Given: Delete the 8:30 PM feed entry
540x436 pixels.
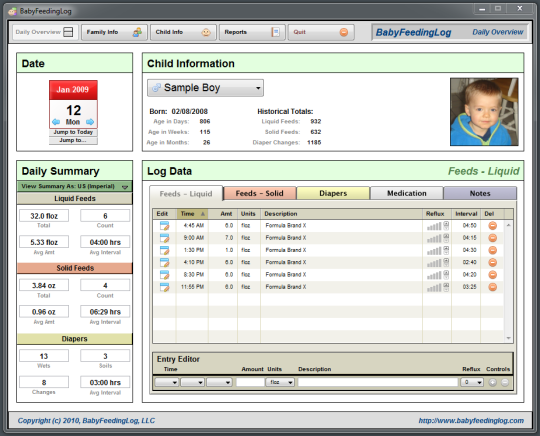Looking at the screenshot, I should (x=493, y=275).
